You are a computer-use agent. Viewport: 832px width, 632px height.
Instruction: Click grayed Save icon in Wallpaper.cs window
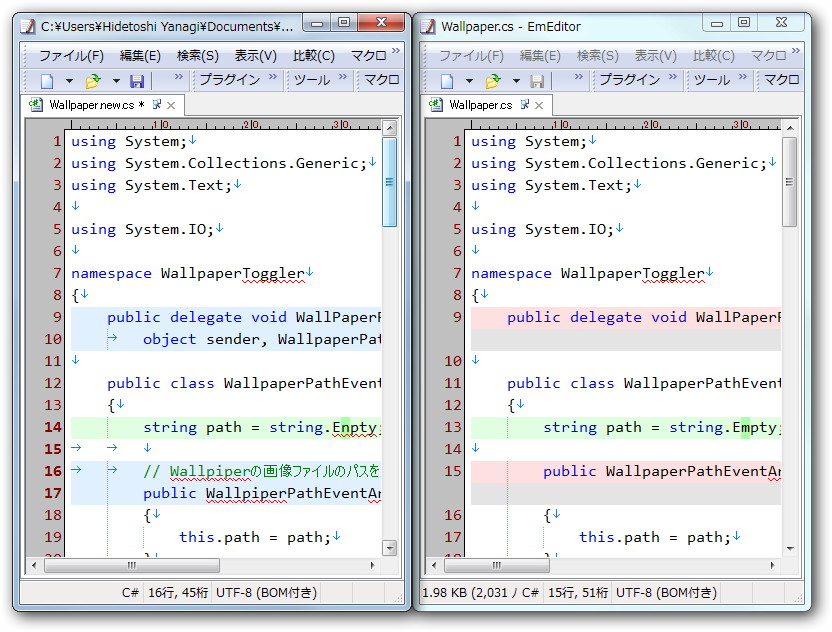tap(537, 81)
